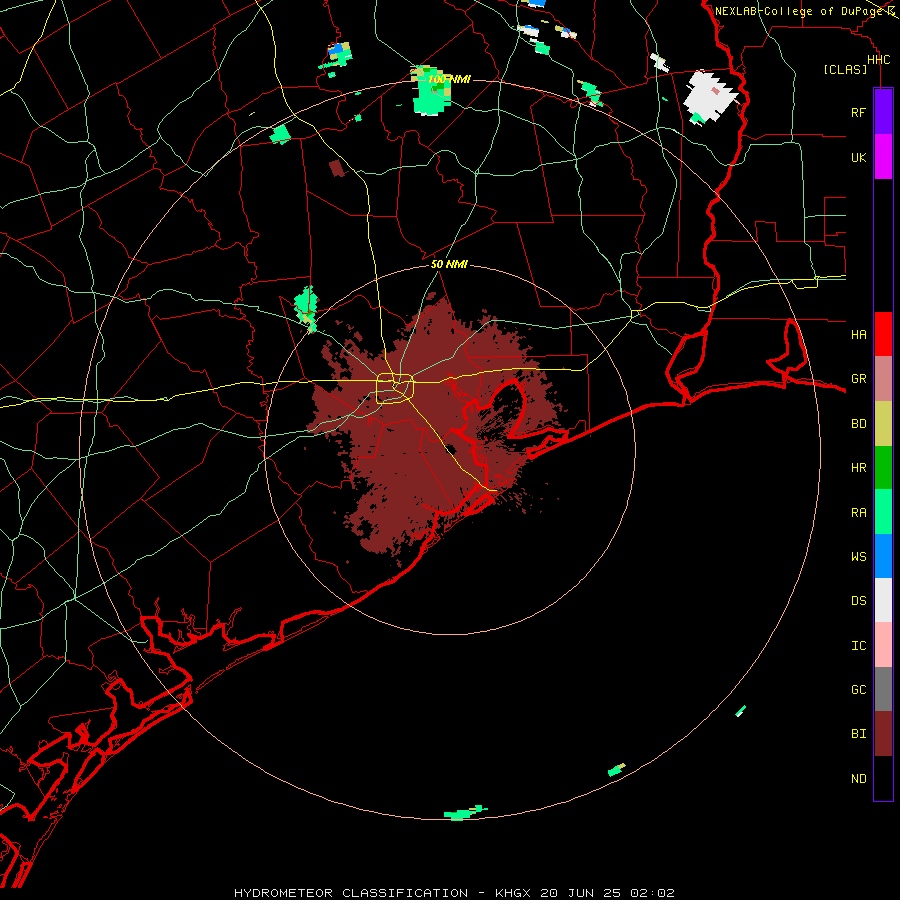Click the purple RF legend color swatch
This screenshot has width=900, height=900.
click(883, 112)
